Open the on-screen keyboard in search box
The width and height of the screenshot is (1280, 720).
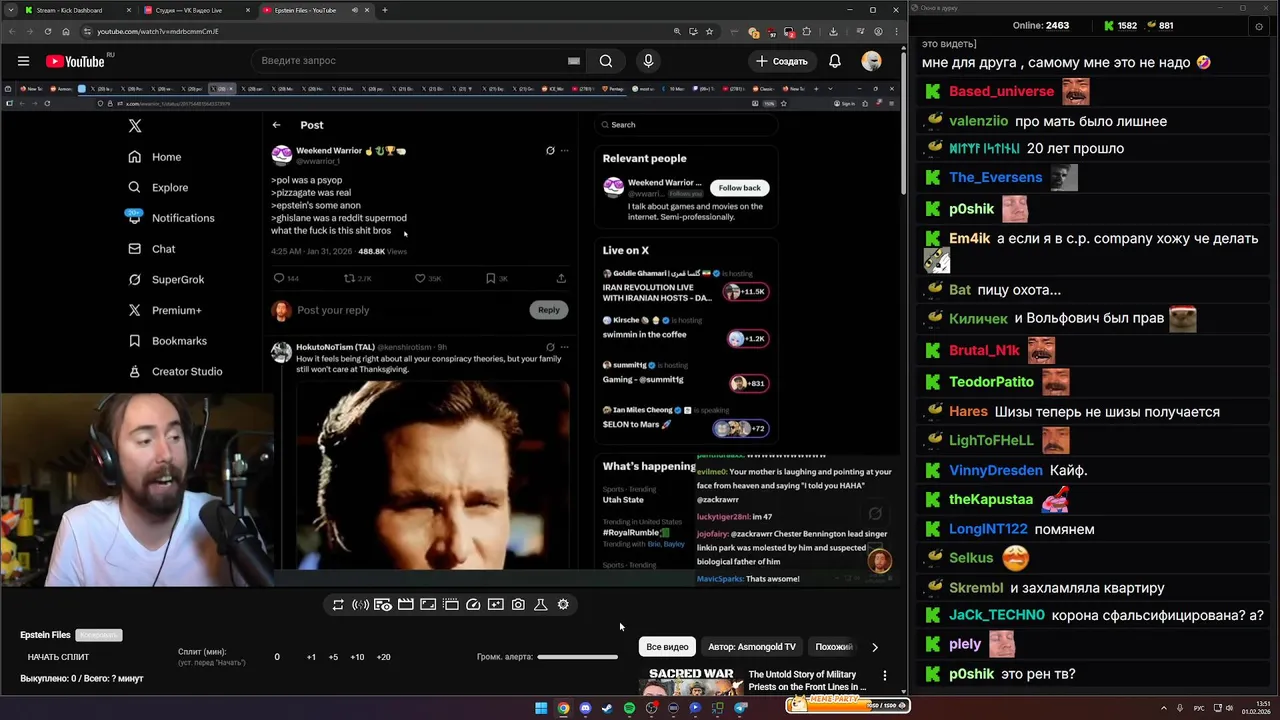(574, 61)
